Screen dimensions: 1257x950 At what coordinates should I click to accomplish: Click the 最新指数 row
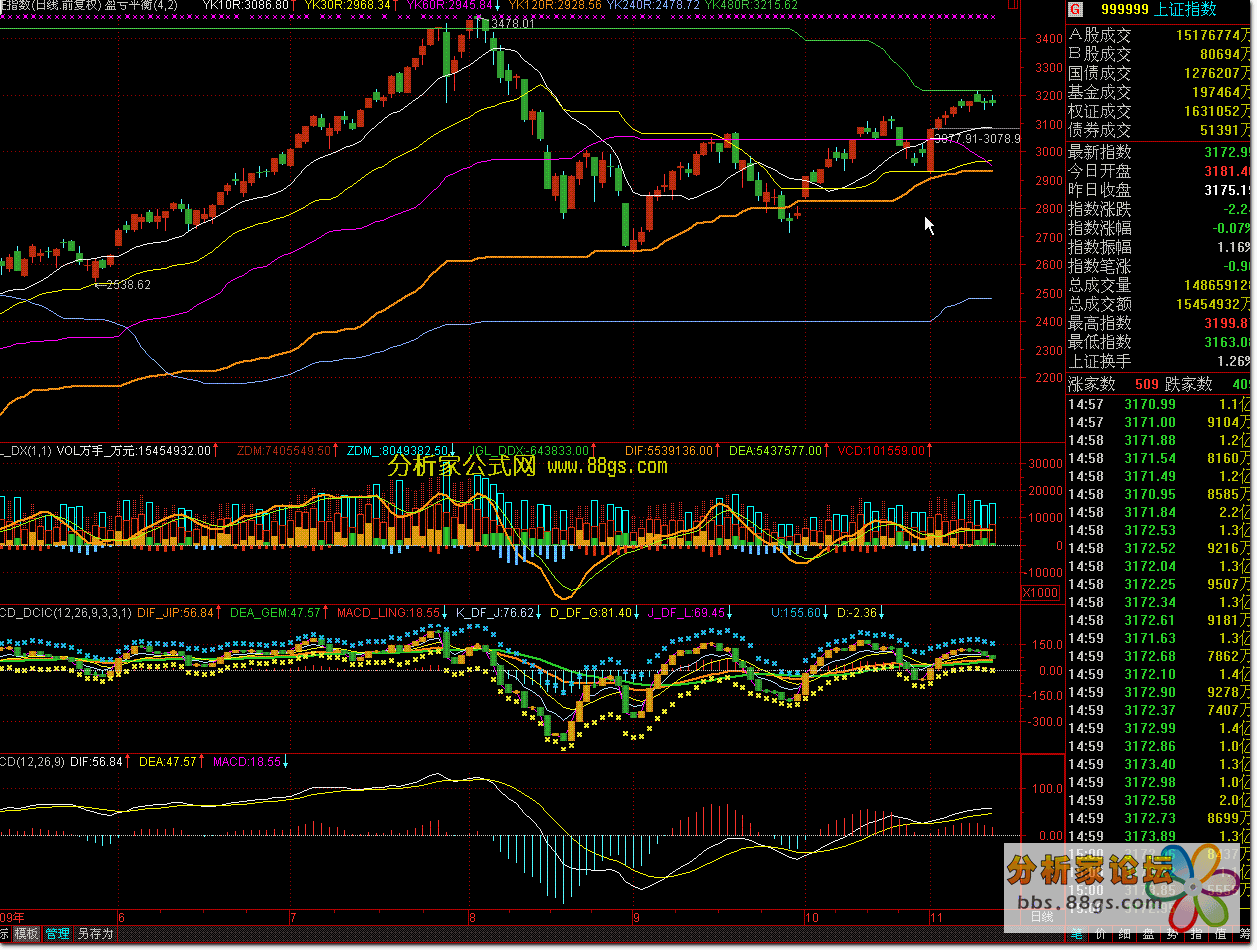coord(1159,152)
